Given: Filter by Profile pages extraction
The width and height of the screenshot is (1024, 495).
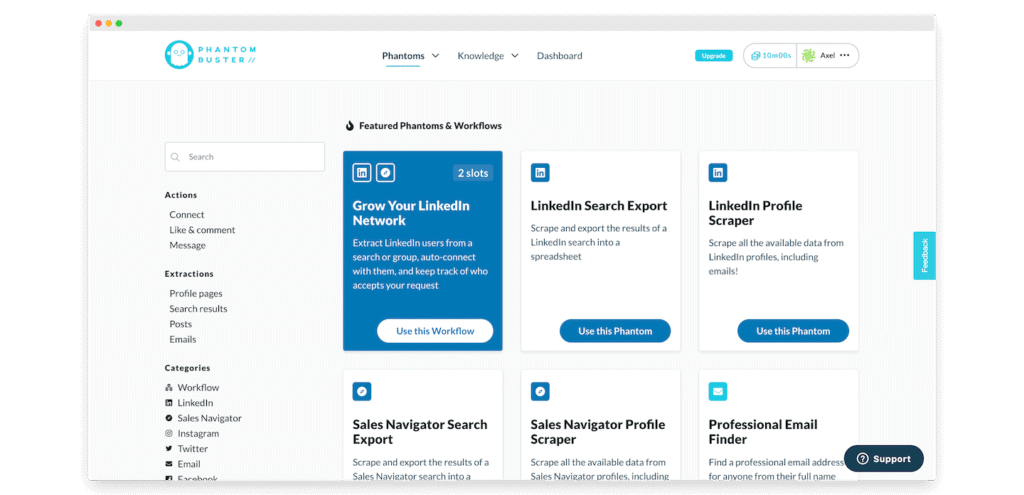Looking at the screenshot, I should (x=196, y=294).
